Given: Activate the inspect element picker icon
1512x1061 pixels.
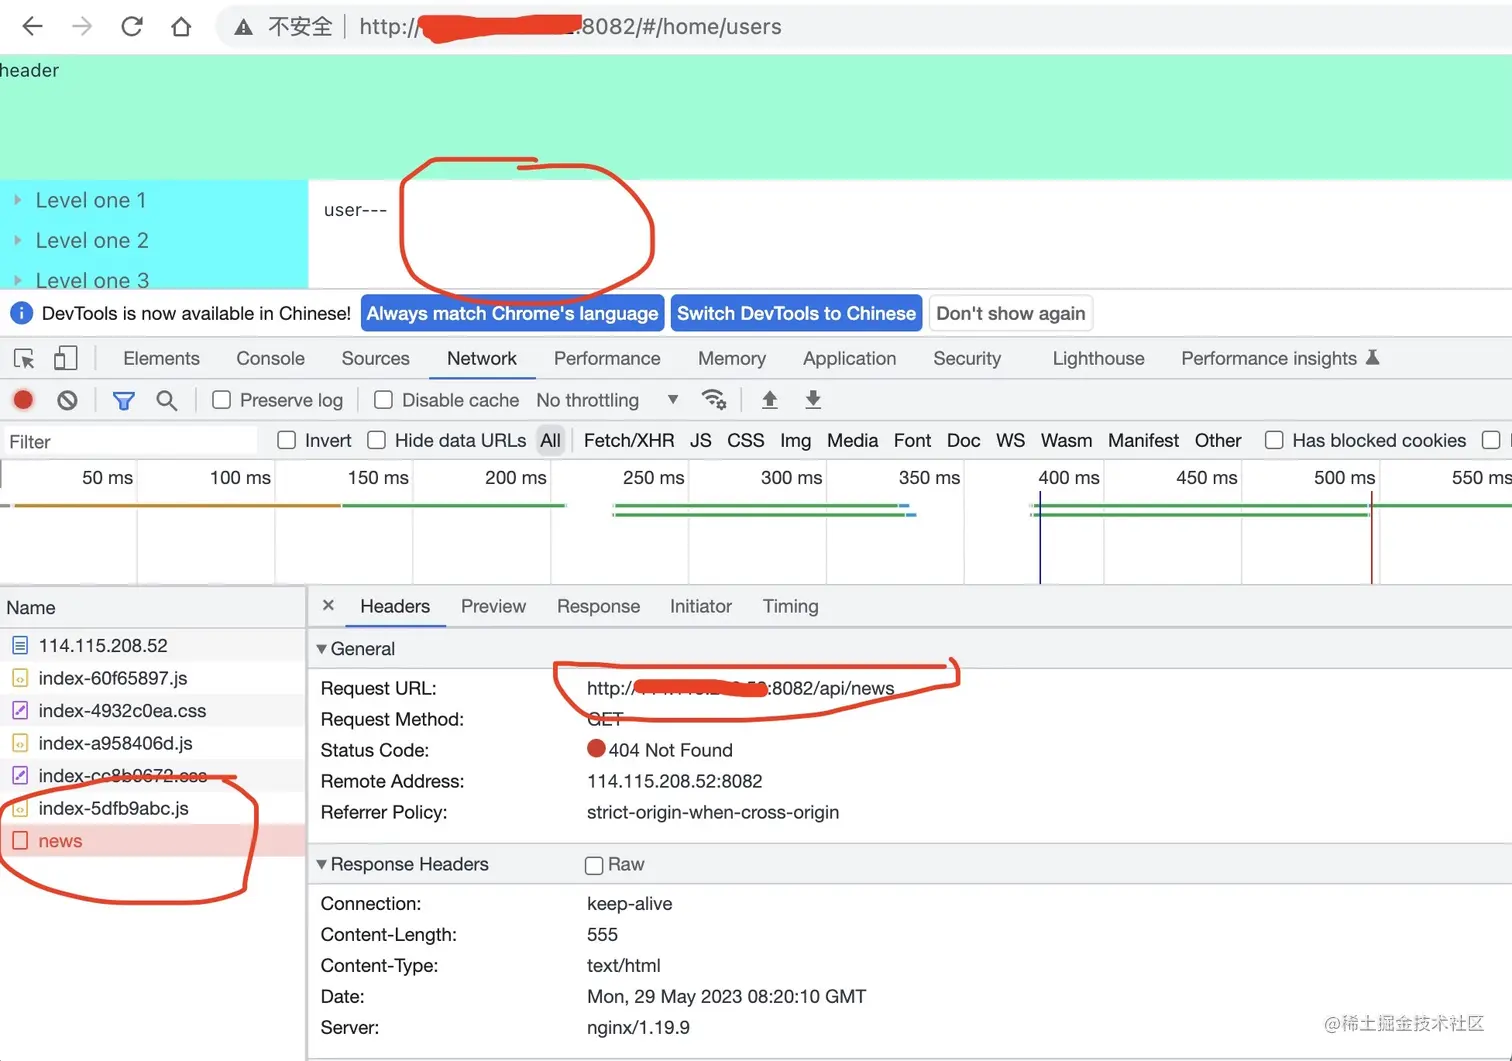Looking at the screenshot, I should pos(24,358).
